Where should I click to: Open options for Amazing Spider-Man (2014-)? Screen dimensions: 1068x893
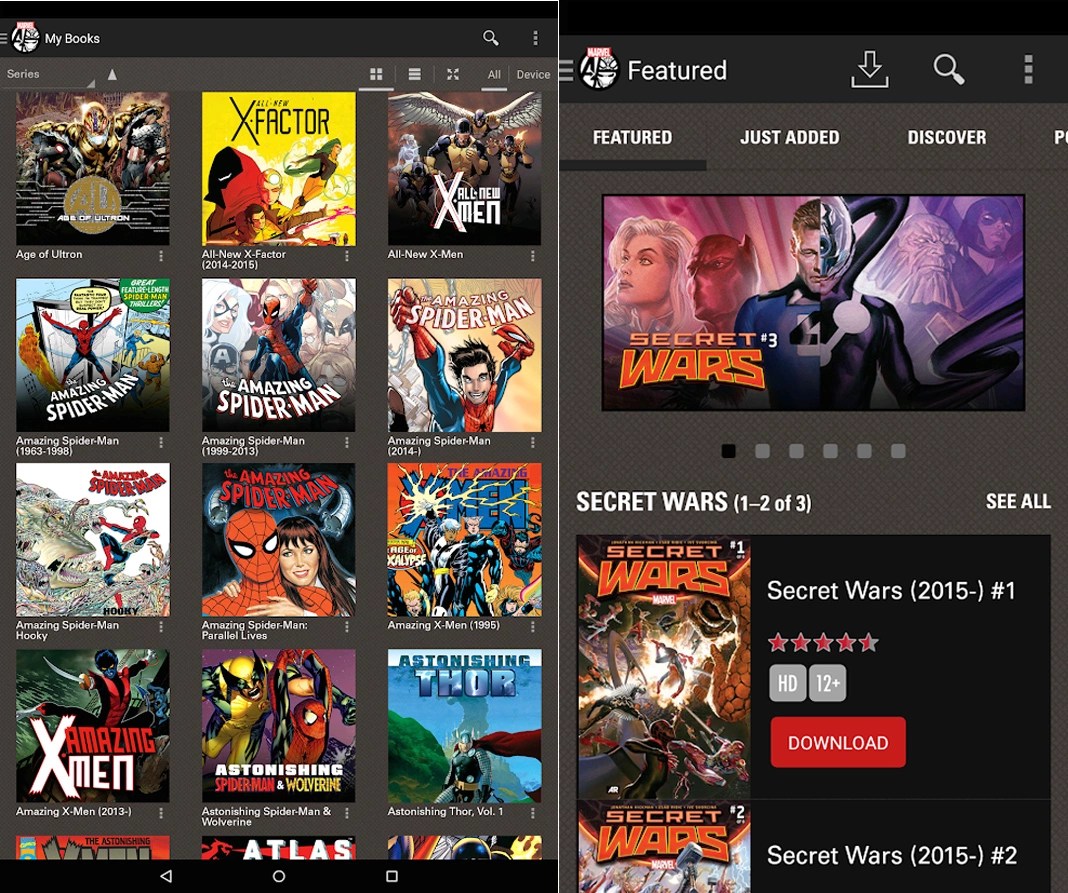click(x=533, y=443)
